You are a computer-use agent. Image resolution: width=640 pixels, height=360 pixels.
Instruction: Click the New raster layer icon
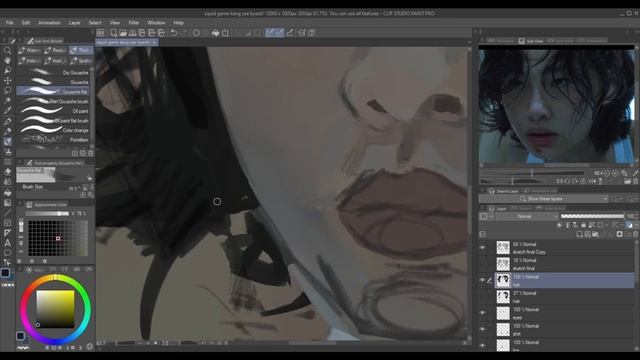[x=580, y=234]
